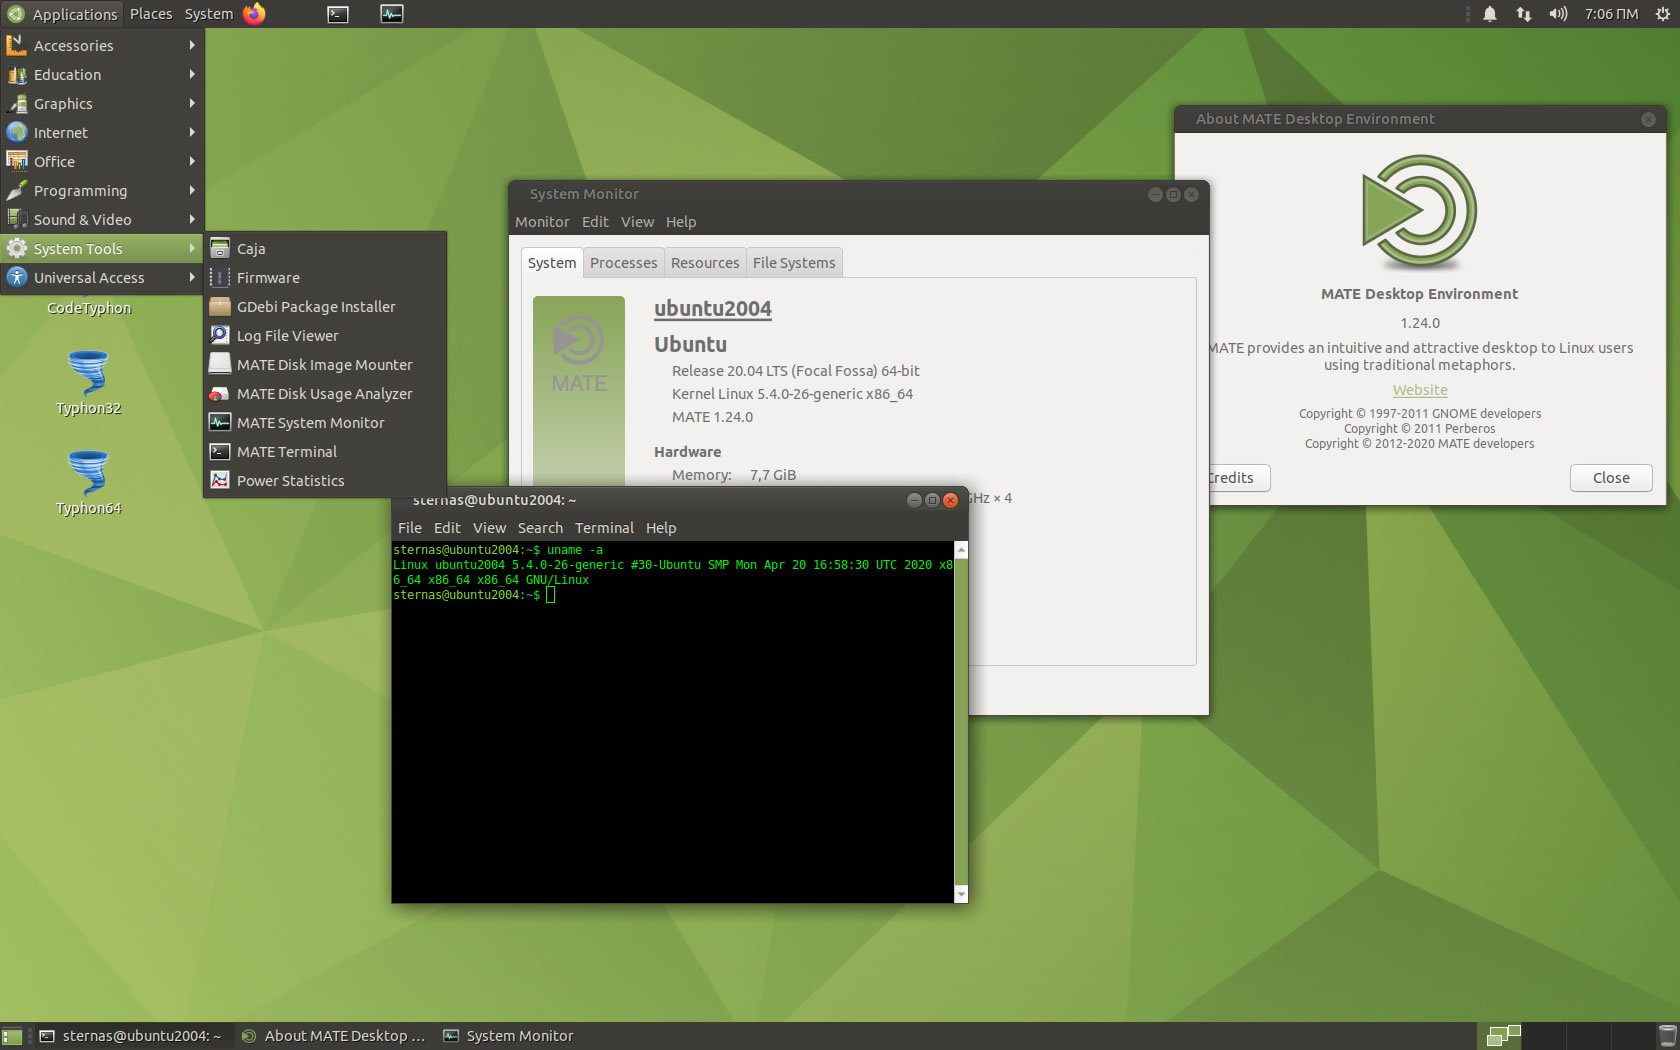Image resolution: width=1680 pixels, height=1050 pixels.
Task: Show Credits in About MATE dialog
Action: 1238,478
